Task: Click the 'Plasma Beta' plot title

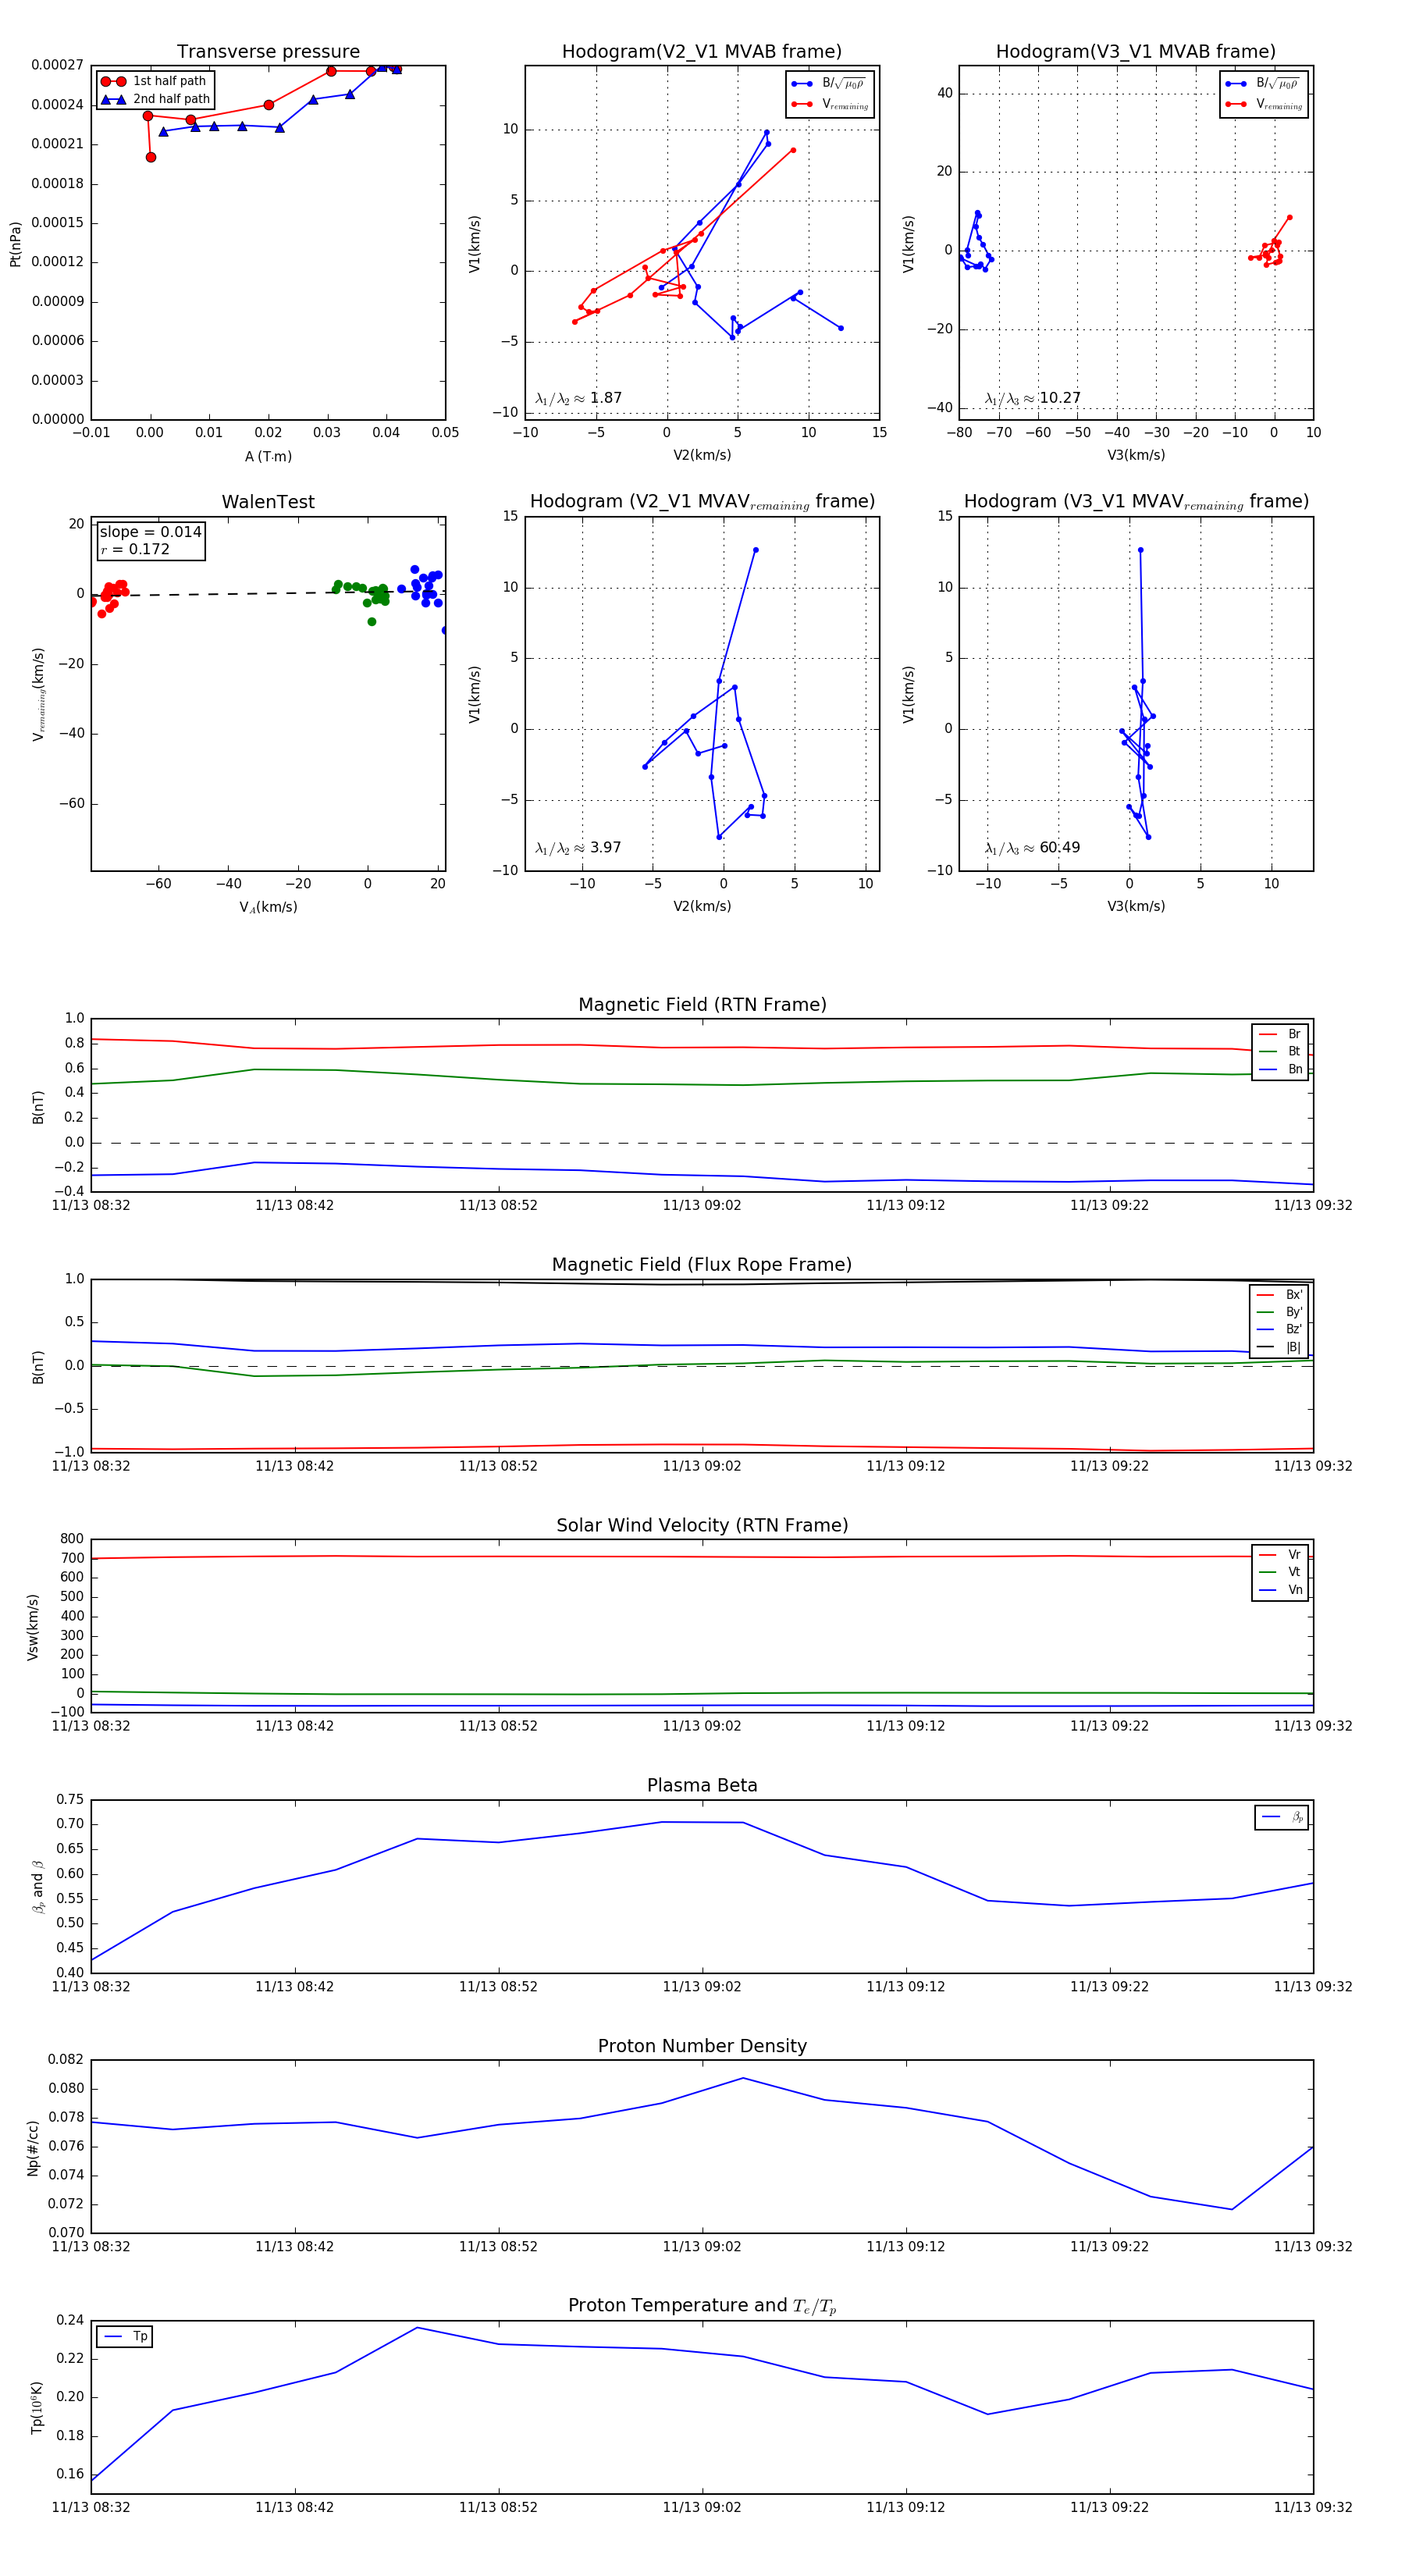Action: pos(702,1786)
